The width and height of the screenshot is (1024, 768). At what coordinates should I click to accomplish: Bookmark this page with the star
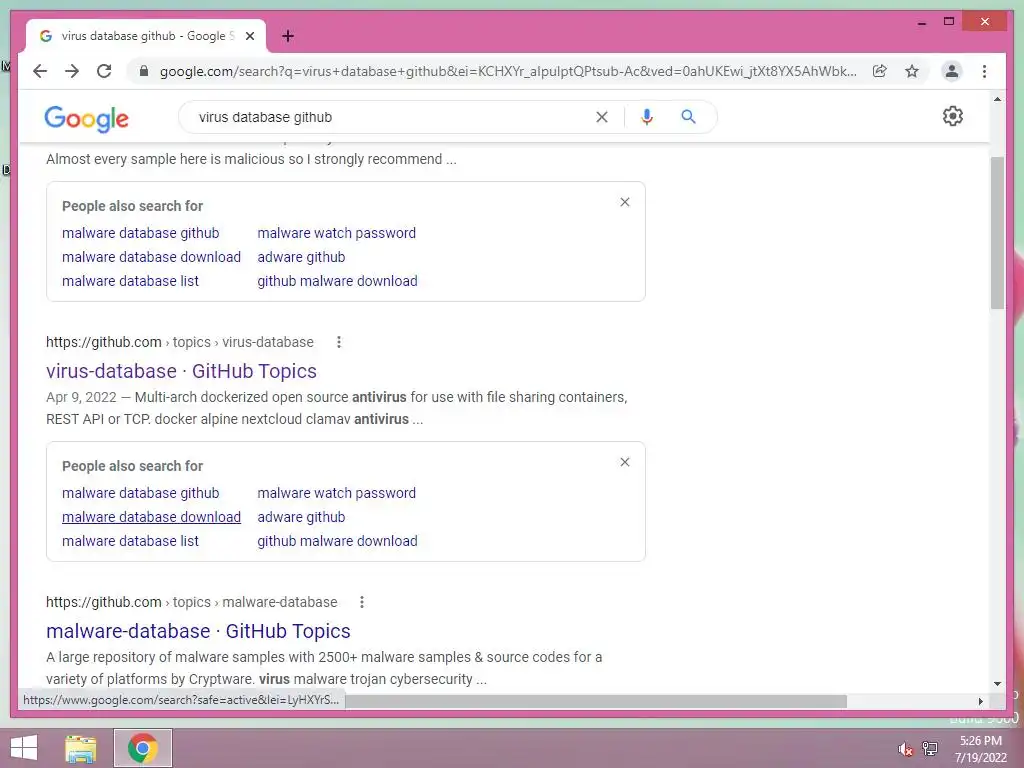[x=912, y=71]
